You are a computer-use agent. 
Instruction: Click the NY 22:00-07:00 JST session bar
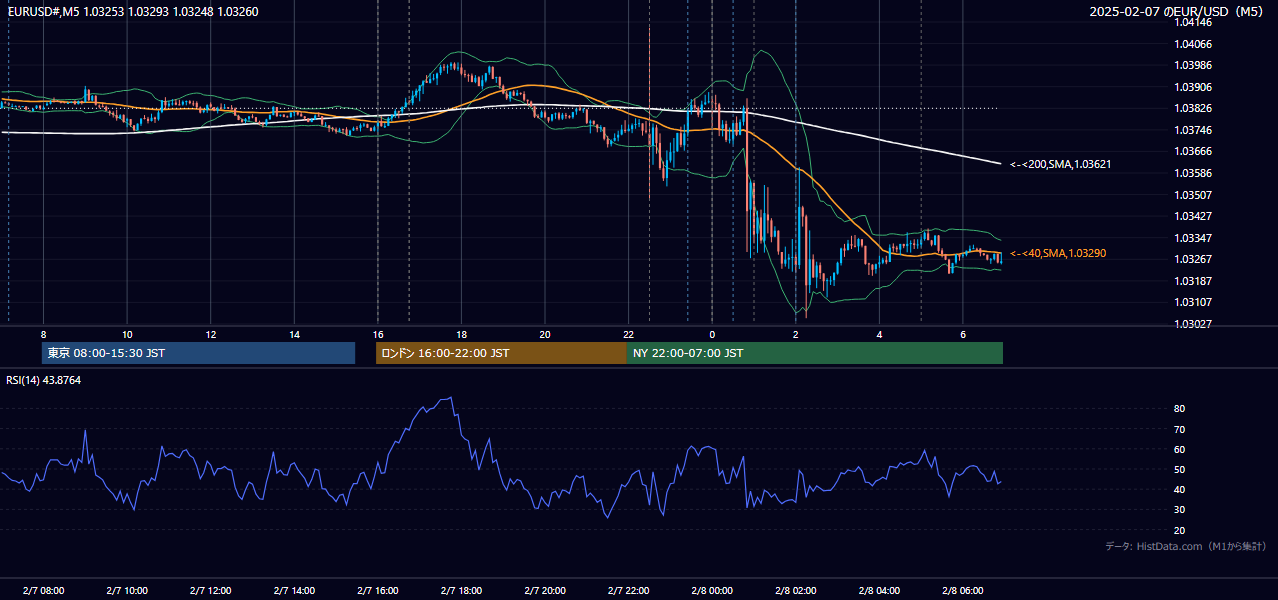[815, 353]
